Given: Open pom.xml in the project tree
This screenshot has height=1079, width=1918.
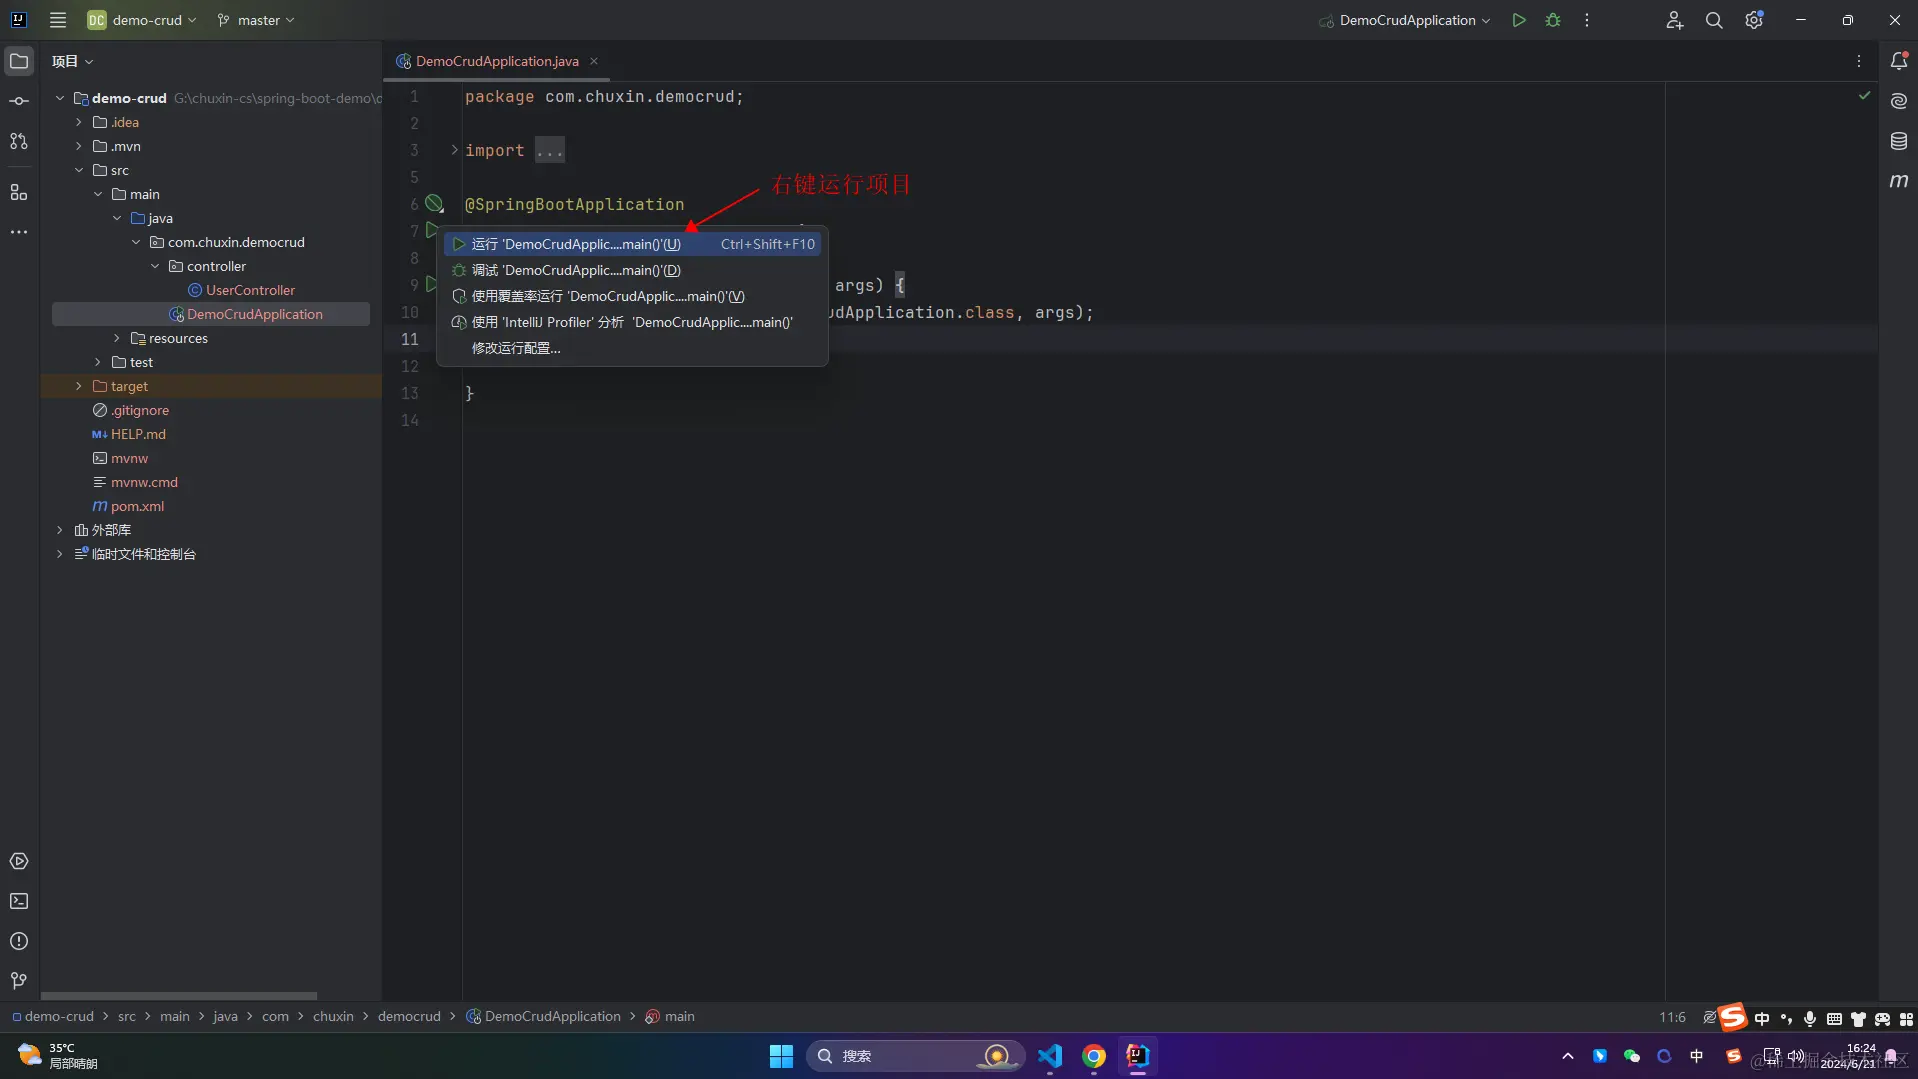Looking at the screenshot, I should (x=137, y=506).
